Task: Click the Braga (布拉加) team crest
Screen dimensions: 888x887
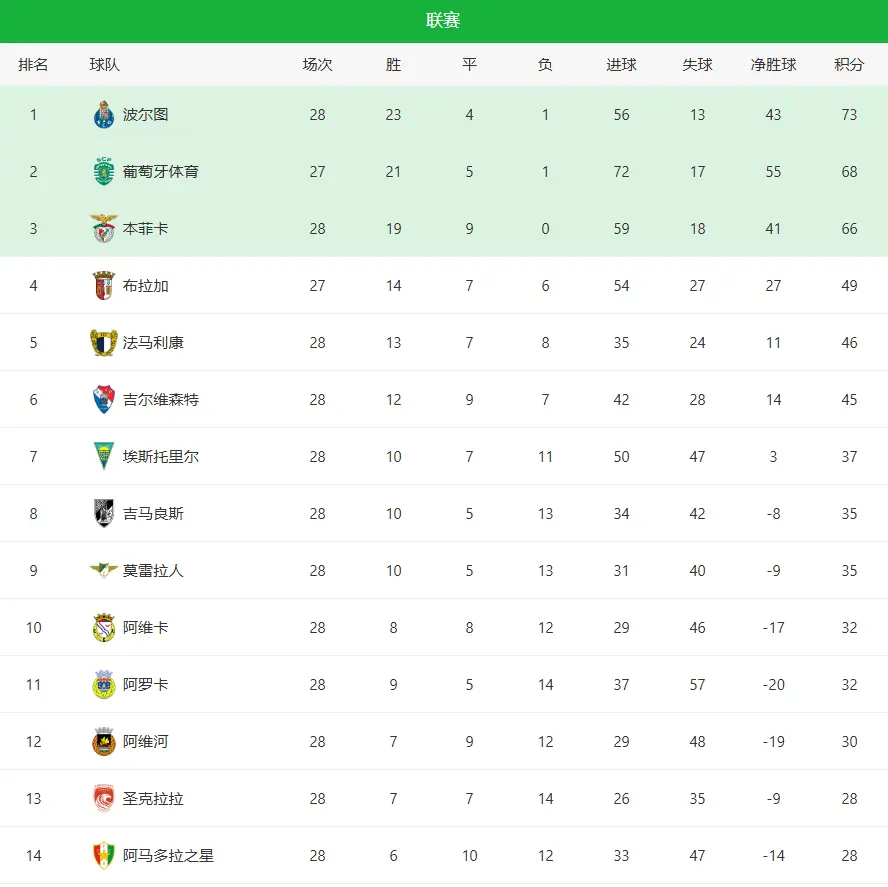Action: click(x=104, y=286)
